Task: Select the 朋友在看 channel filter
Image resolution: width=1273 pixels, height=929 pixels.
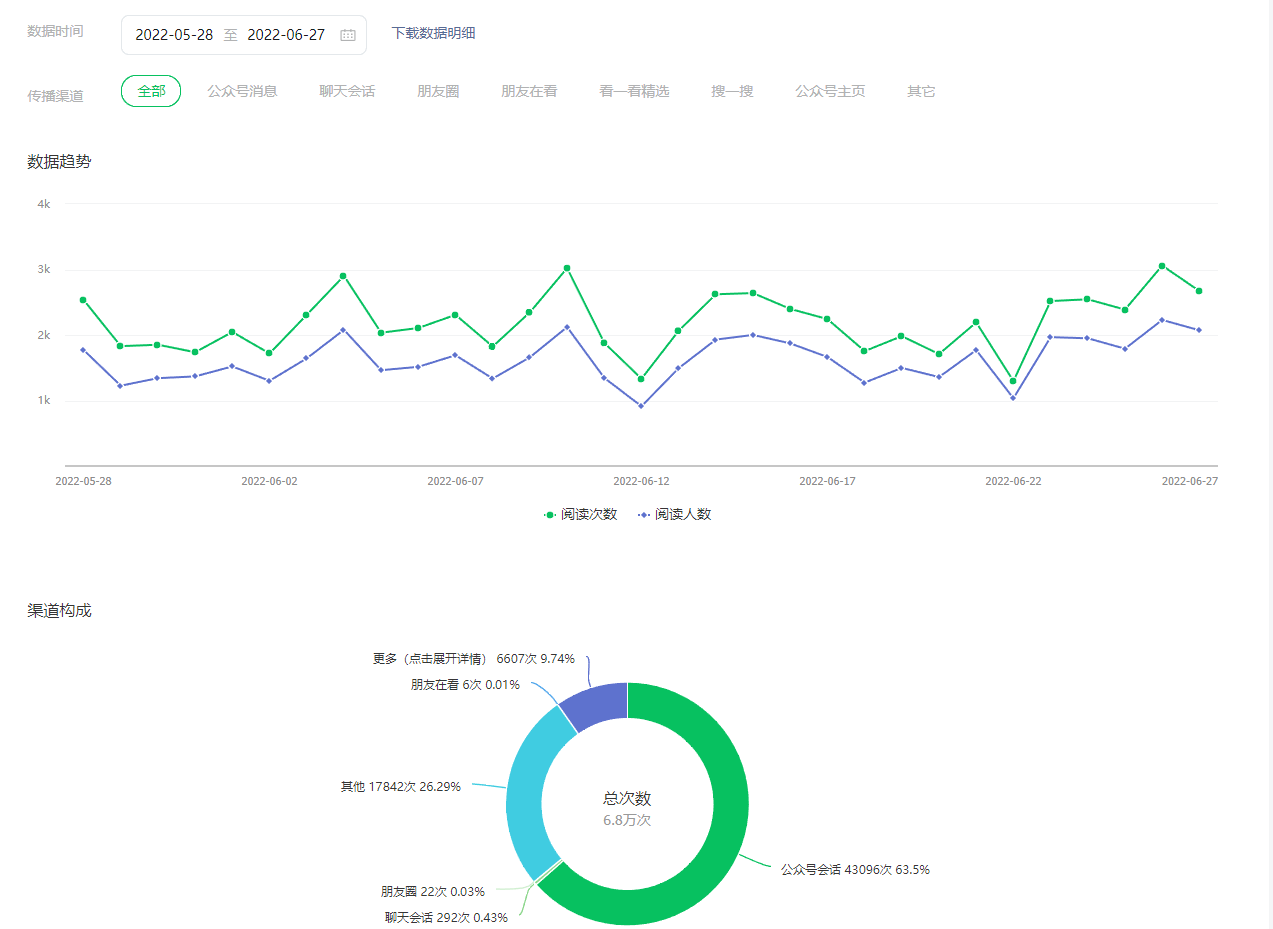Action: [x=529, y=91]
